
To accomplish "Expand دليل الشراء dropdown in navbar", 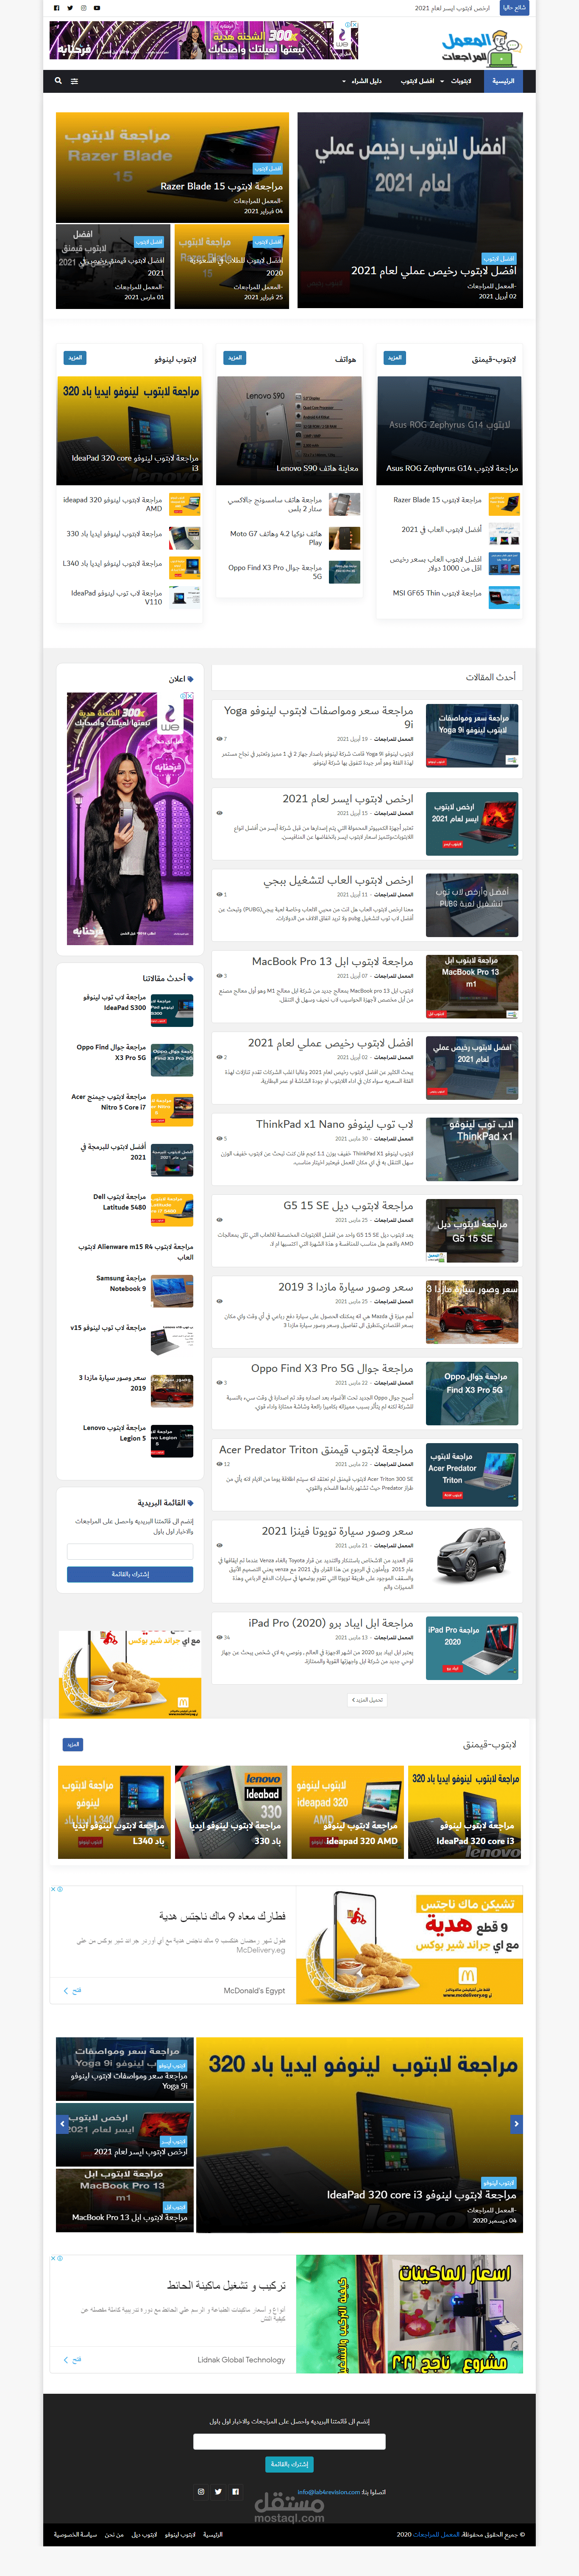I will click(x=362, y=81).
